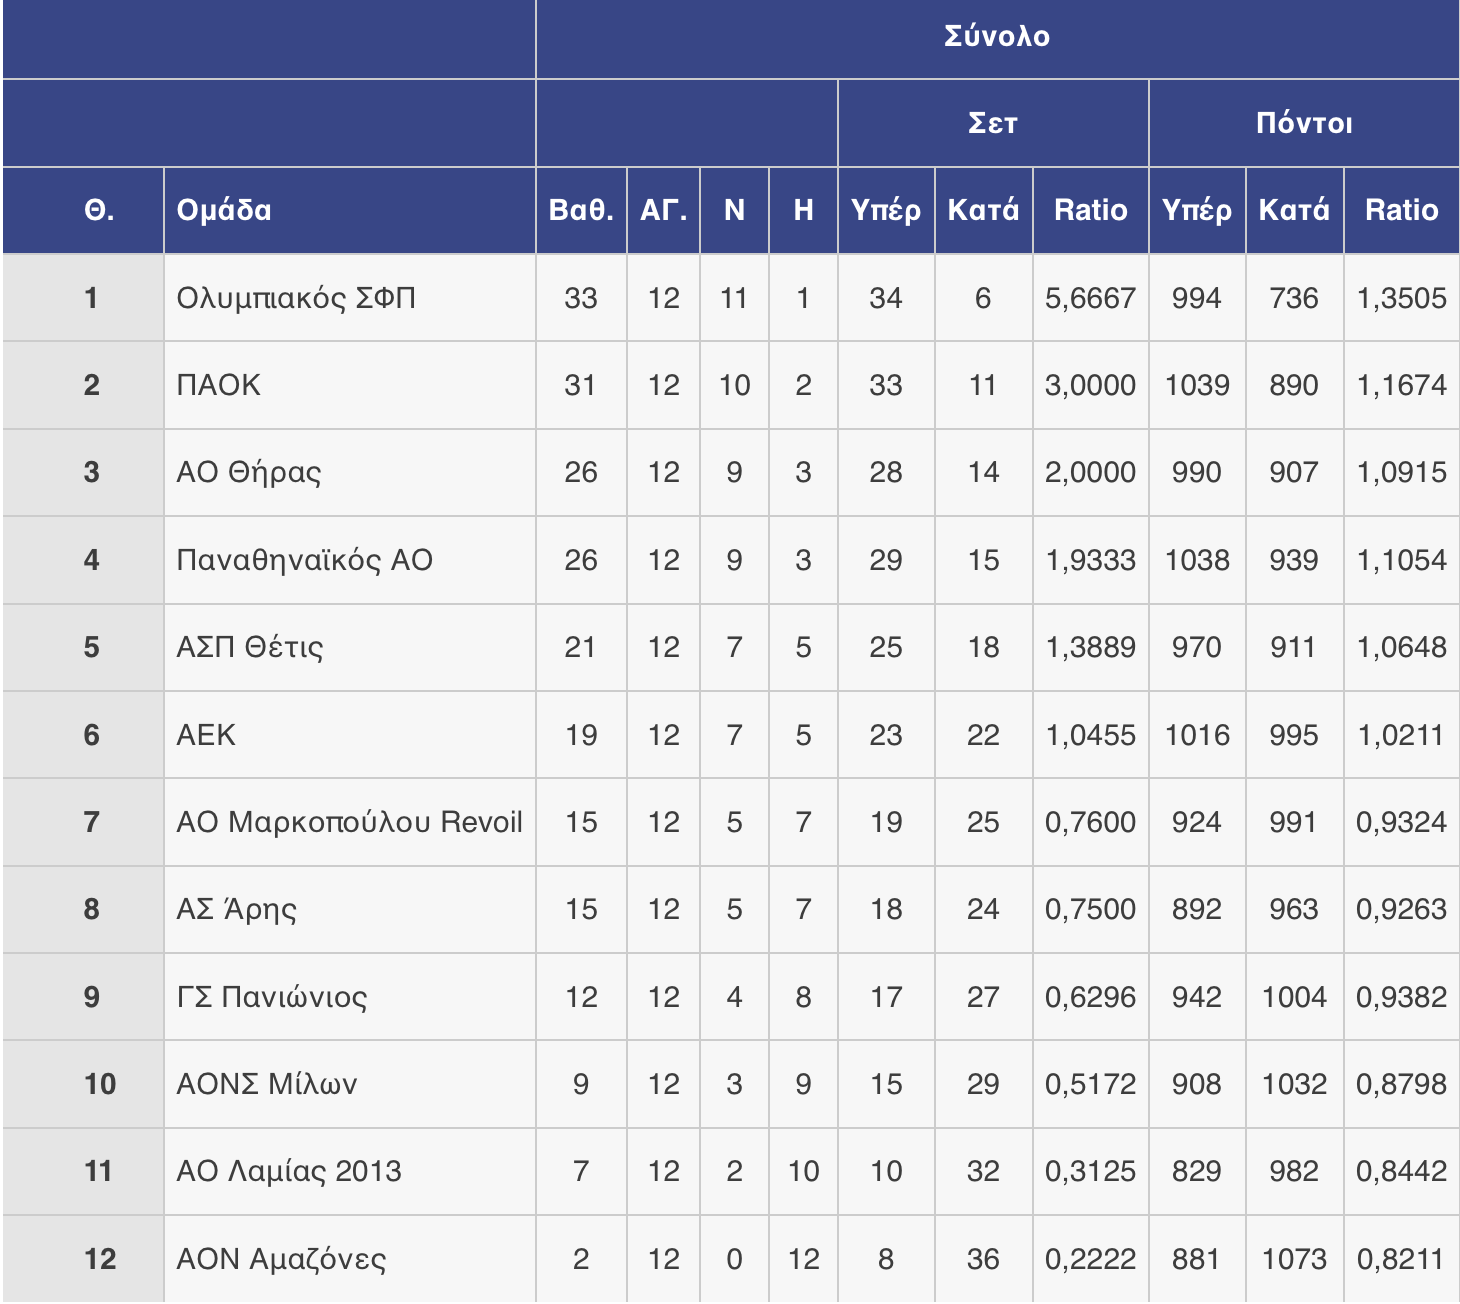The height and width of the screenshot is (1304, 1460).
Task: Click points ratio 0,9324
Action: point(1401,822)
